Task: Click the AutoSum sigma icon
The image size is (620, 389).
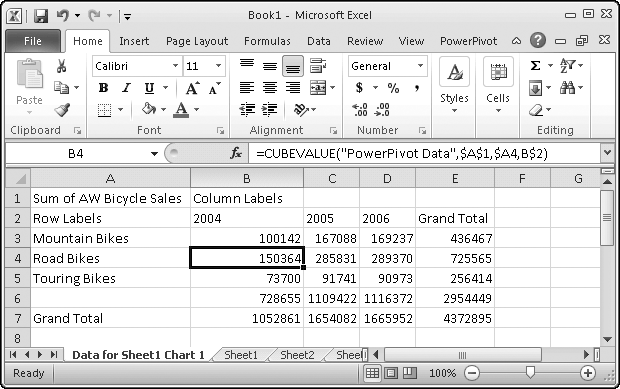Action: (535, 66)
